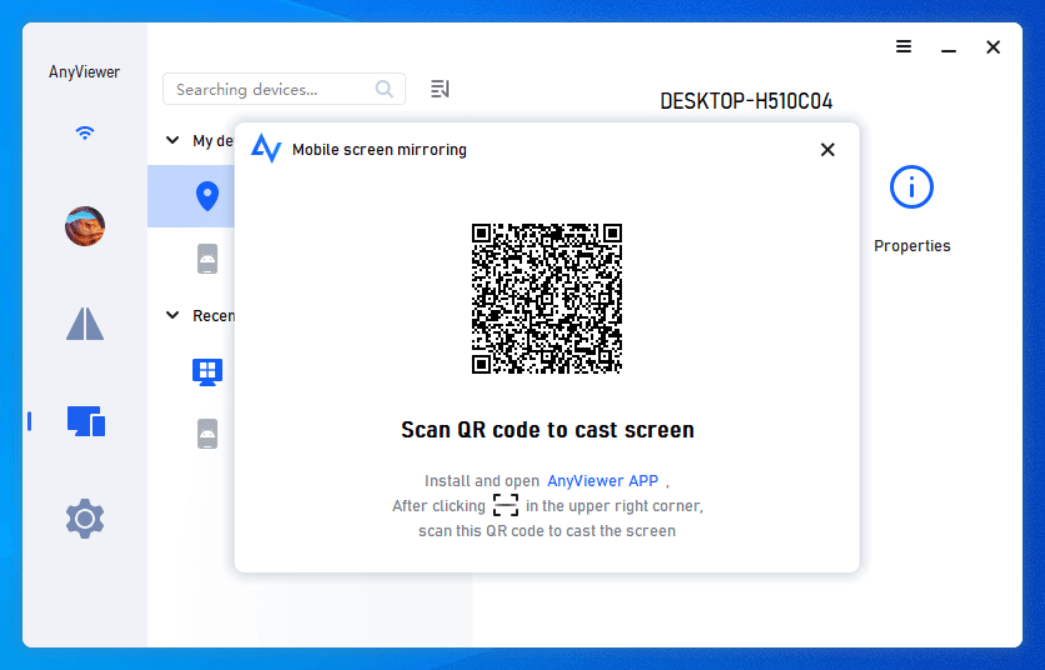Open the Settings gear in sidebar
The width and height of the screenshot is (1045, 670).
point(84,518)
